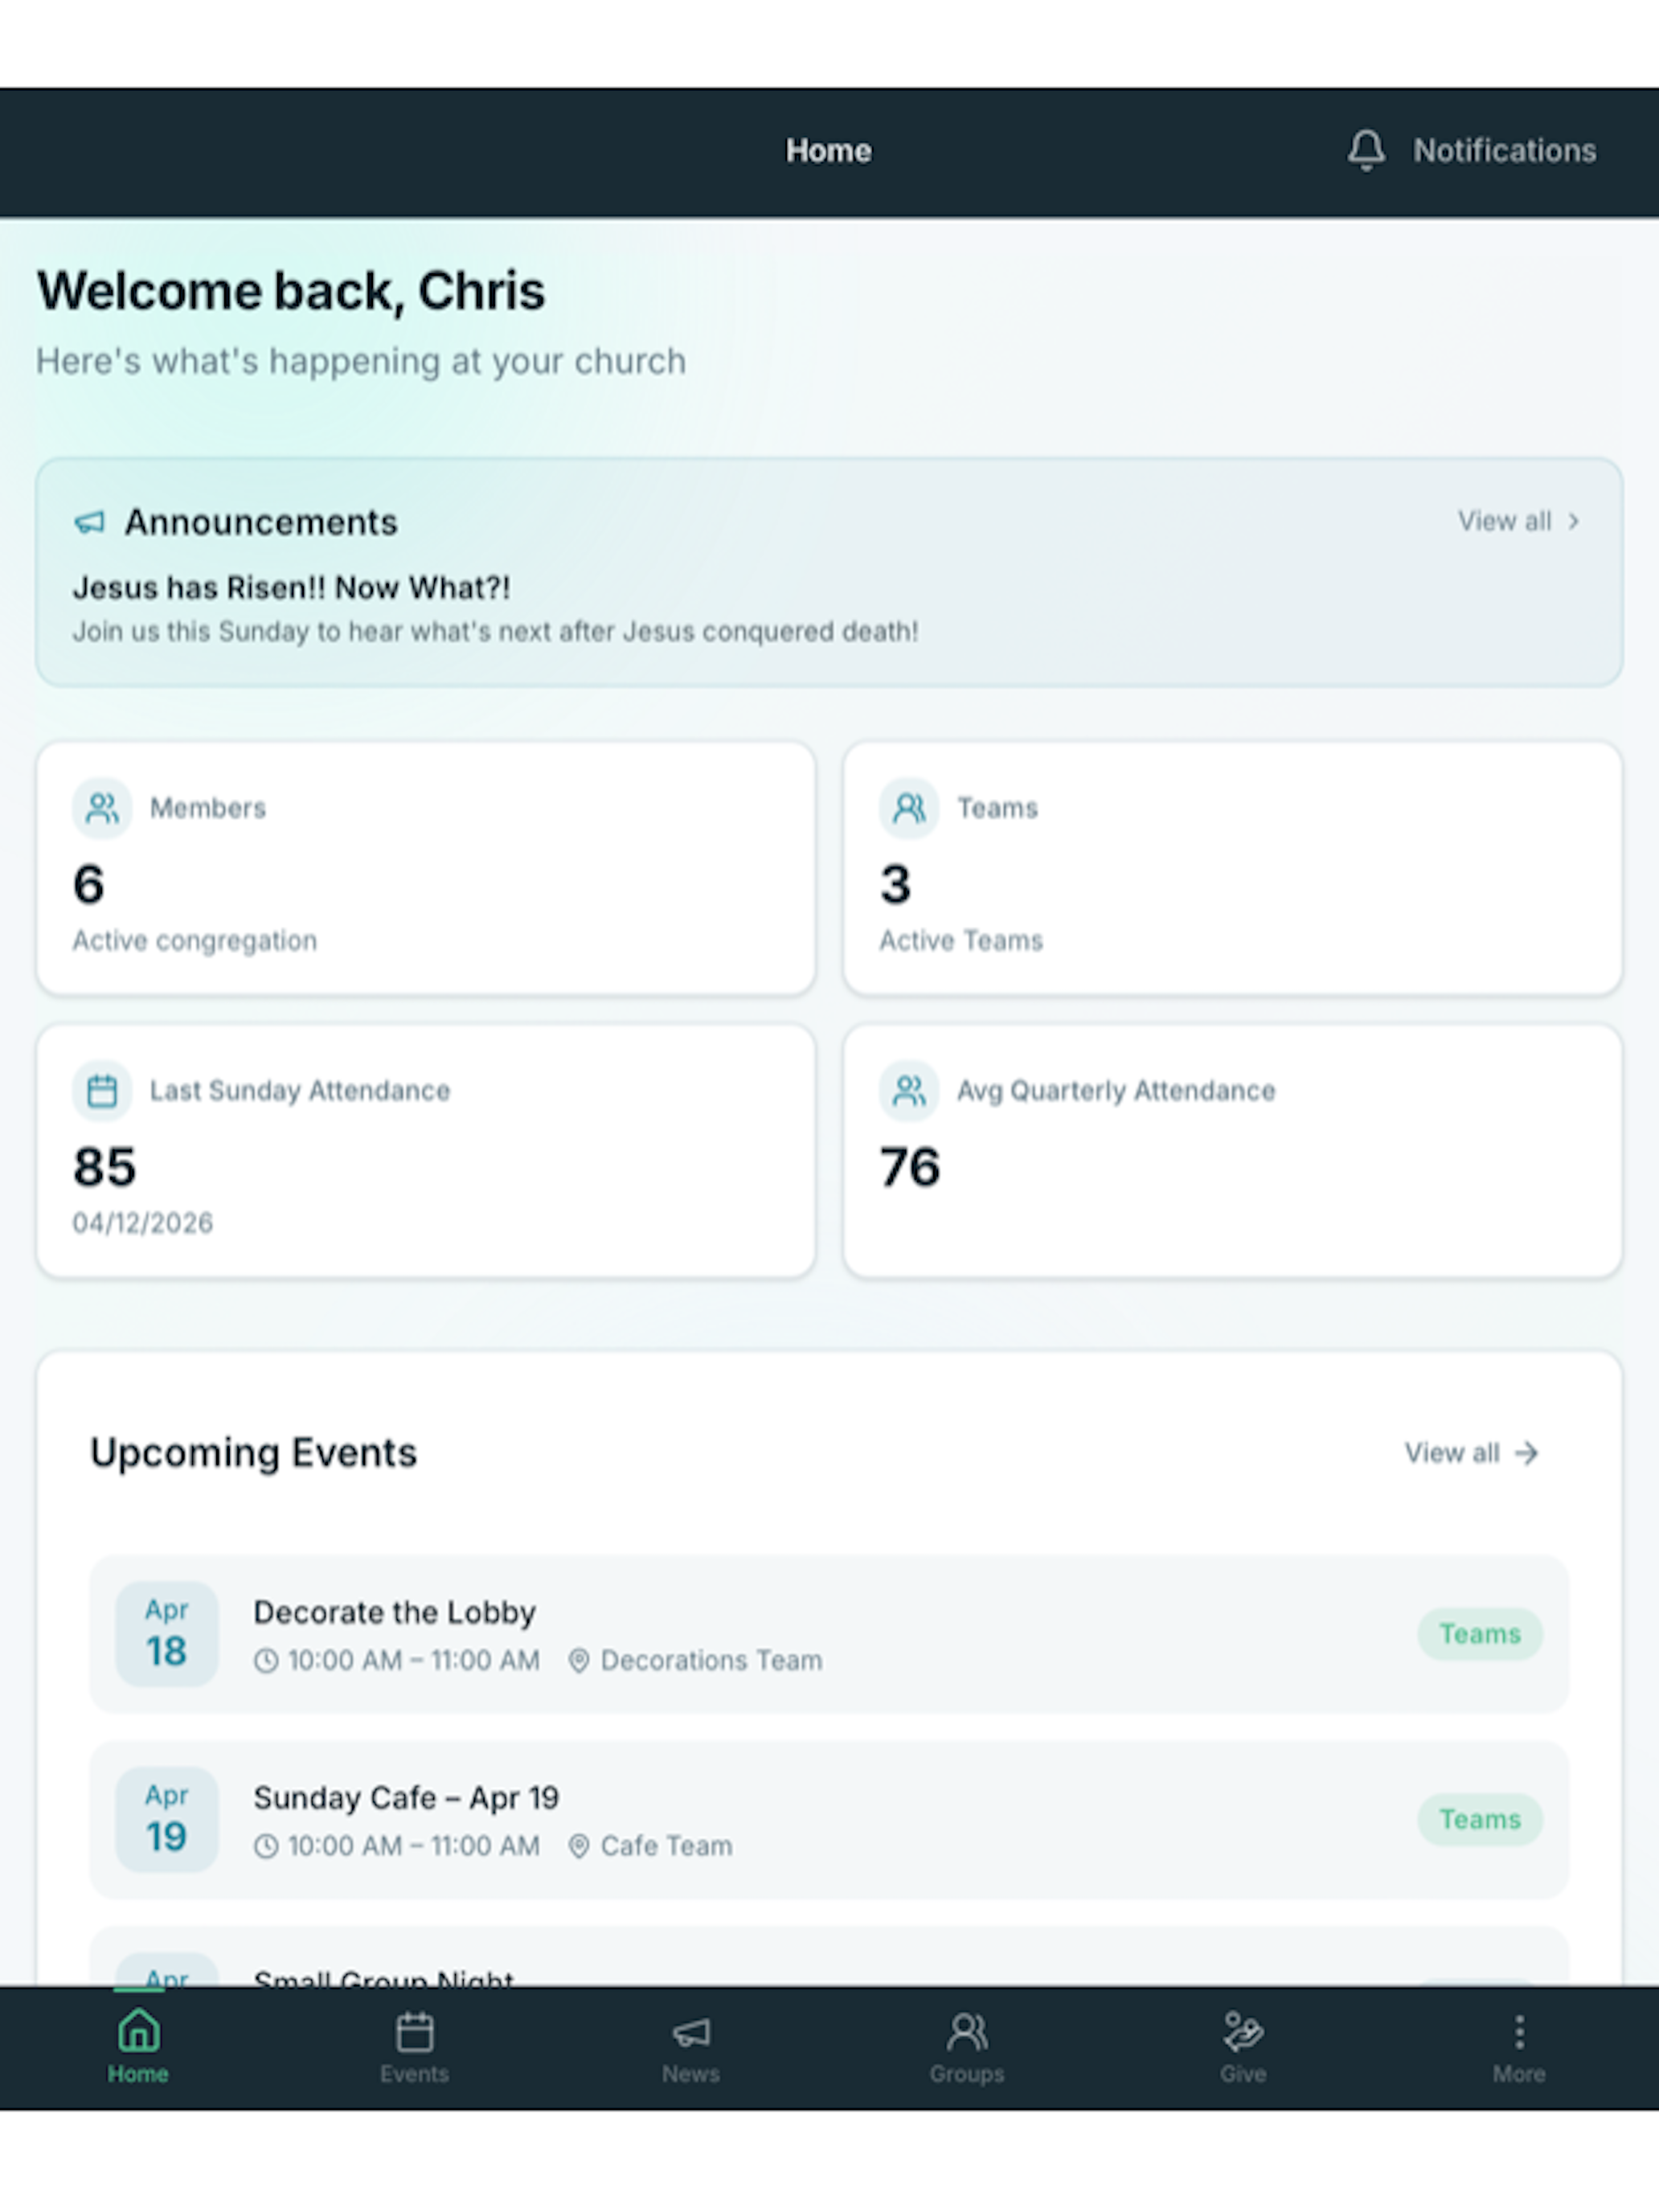Viewport: 1659px width, 2212px height.
Task: Click the Home title in header
Action: 828,151
